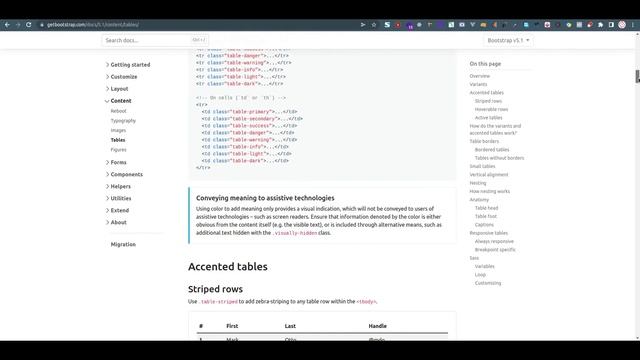Viewport: 640px width, 360px height.
Task: Open the Bootstrap v5.1 version dropdown
Action: (508, 40)
